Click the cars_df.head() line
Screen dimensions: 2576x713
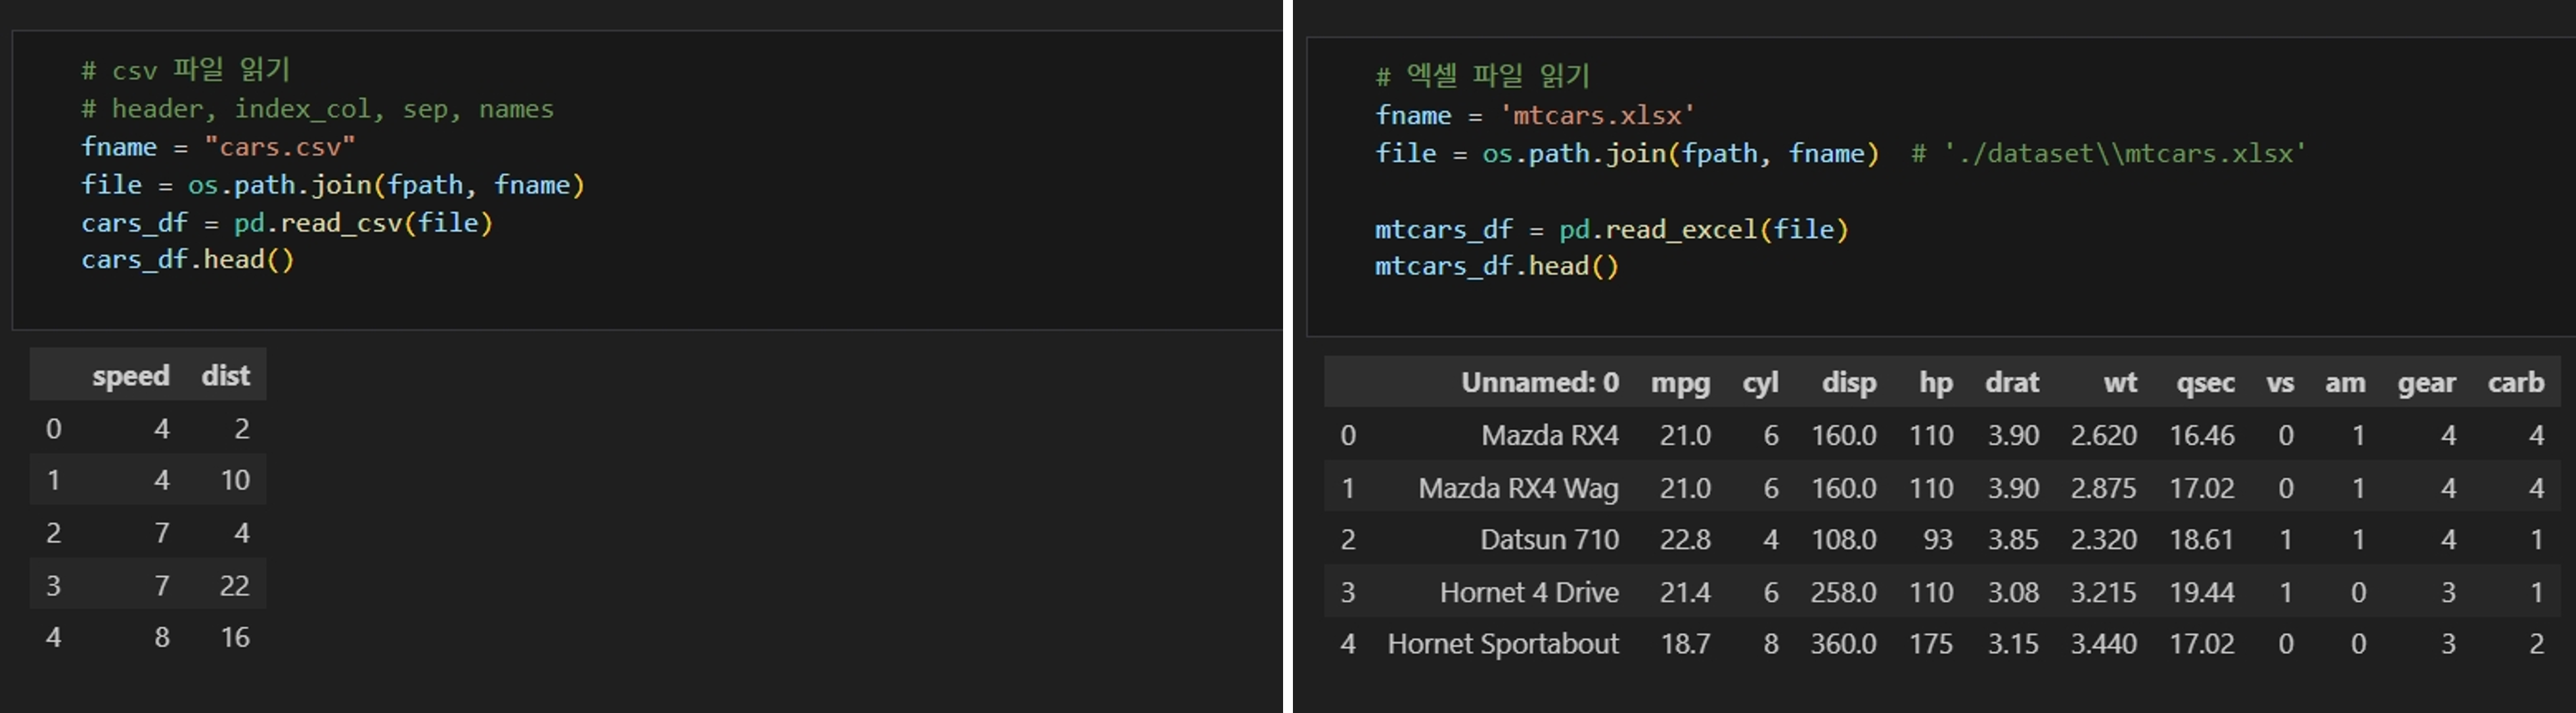point(188,260)
